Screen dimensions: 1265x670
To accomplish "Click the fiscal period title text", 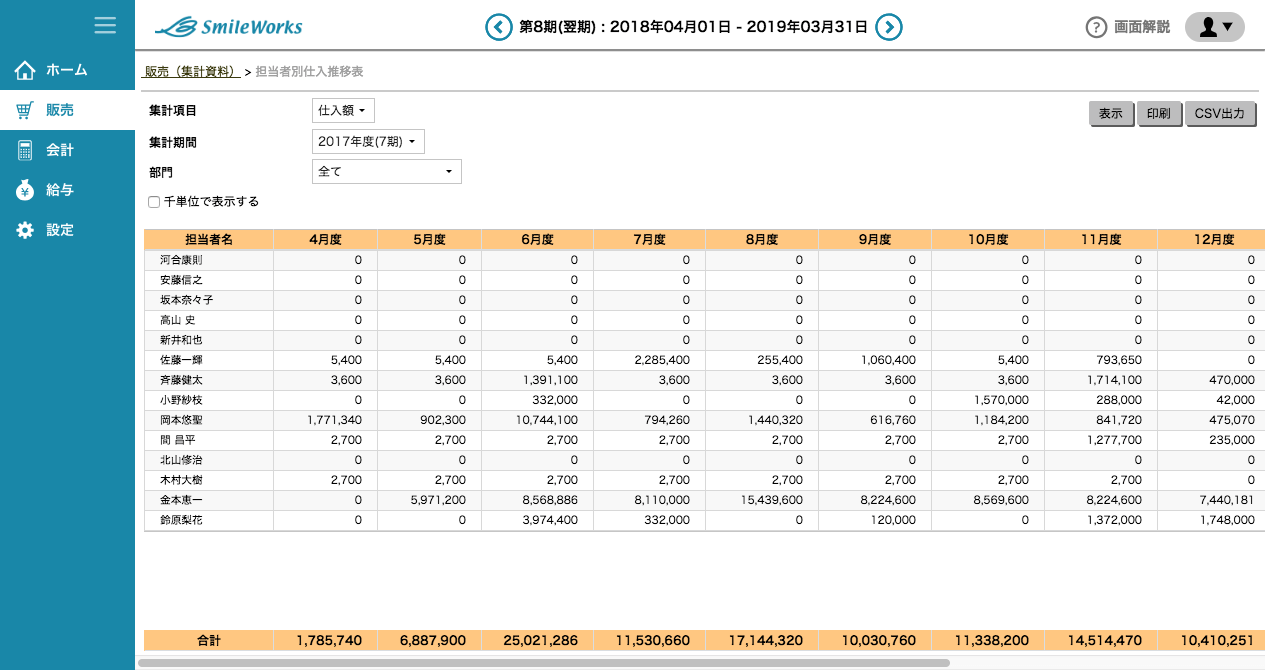I will 693,27.
